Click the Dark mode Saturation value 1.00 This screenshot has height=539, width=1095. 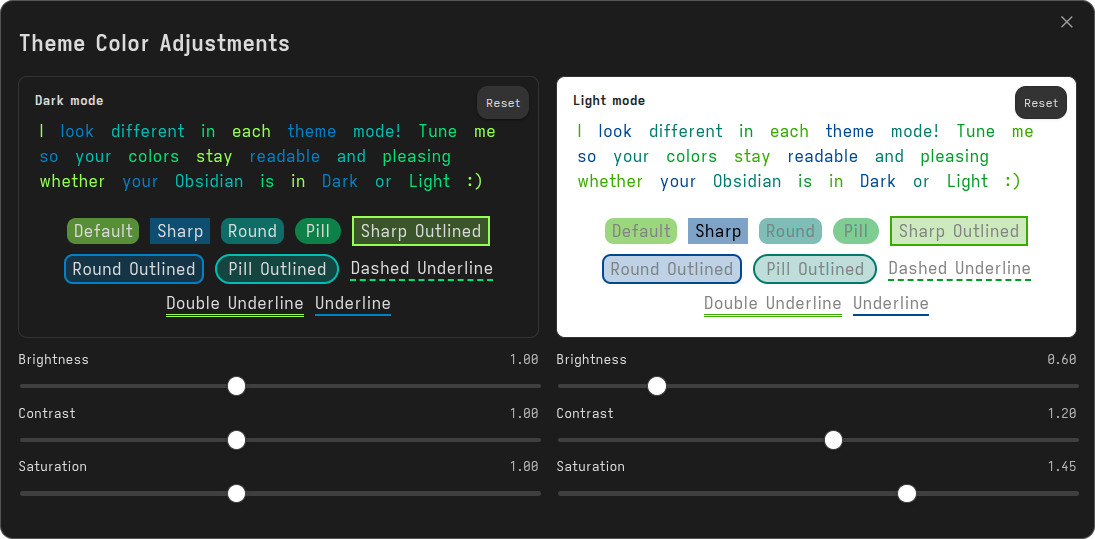(524, 466)
